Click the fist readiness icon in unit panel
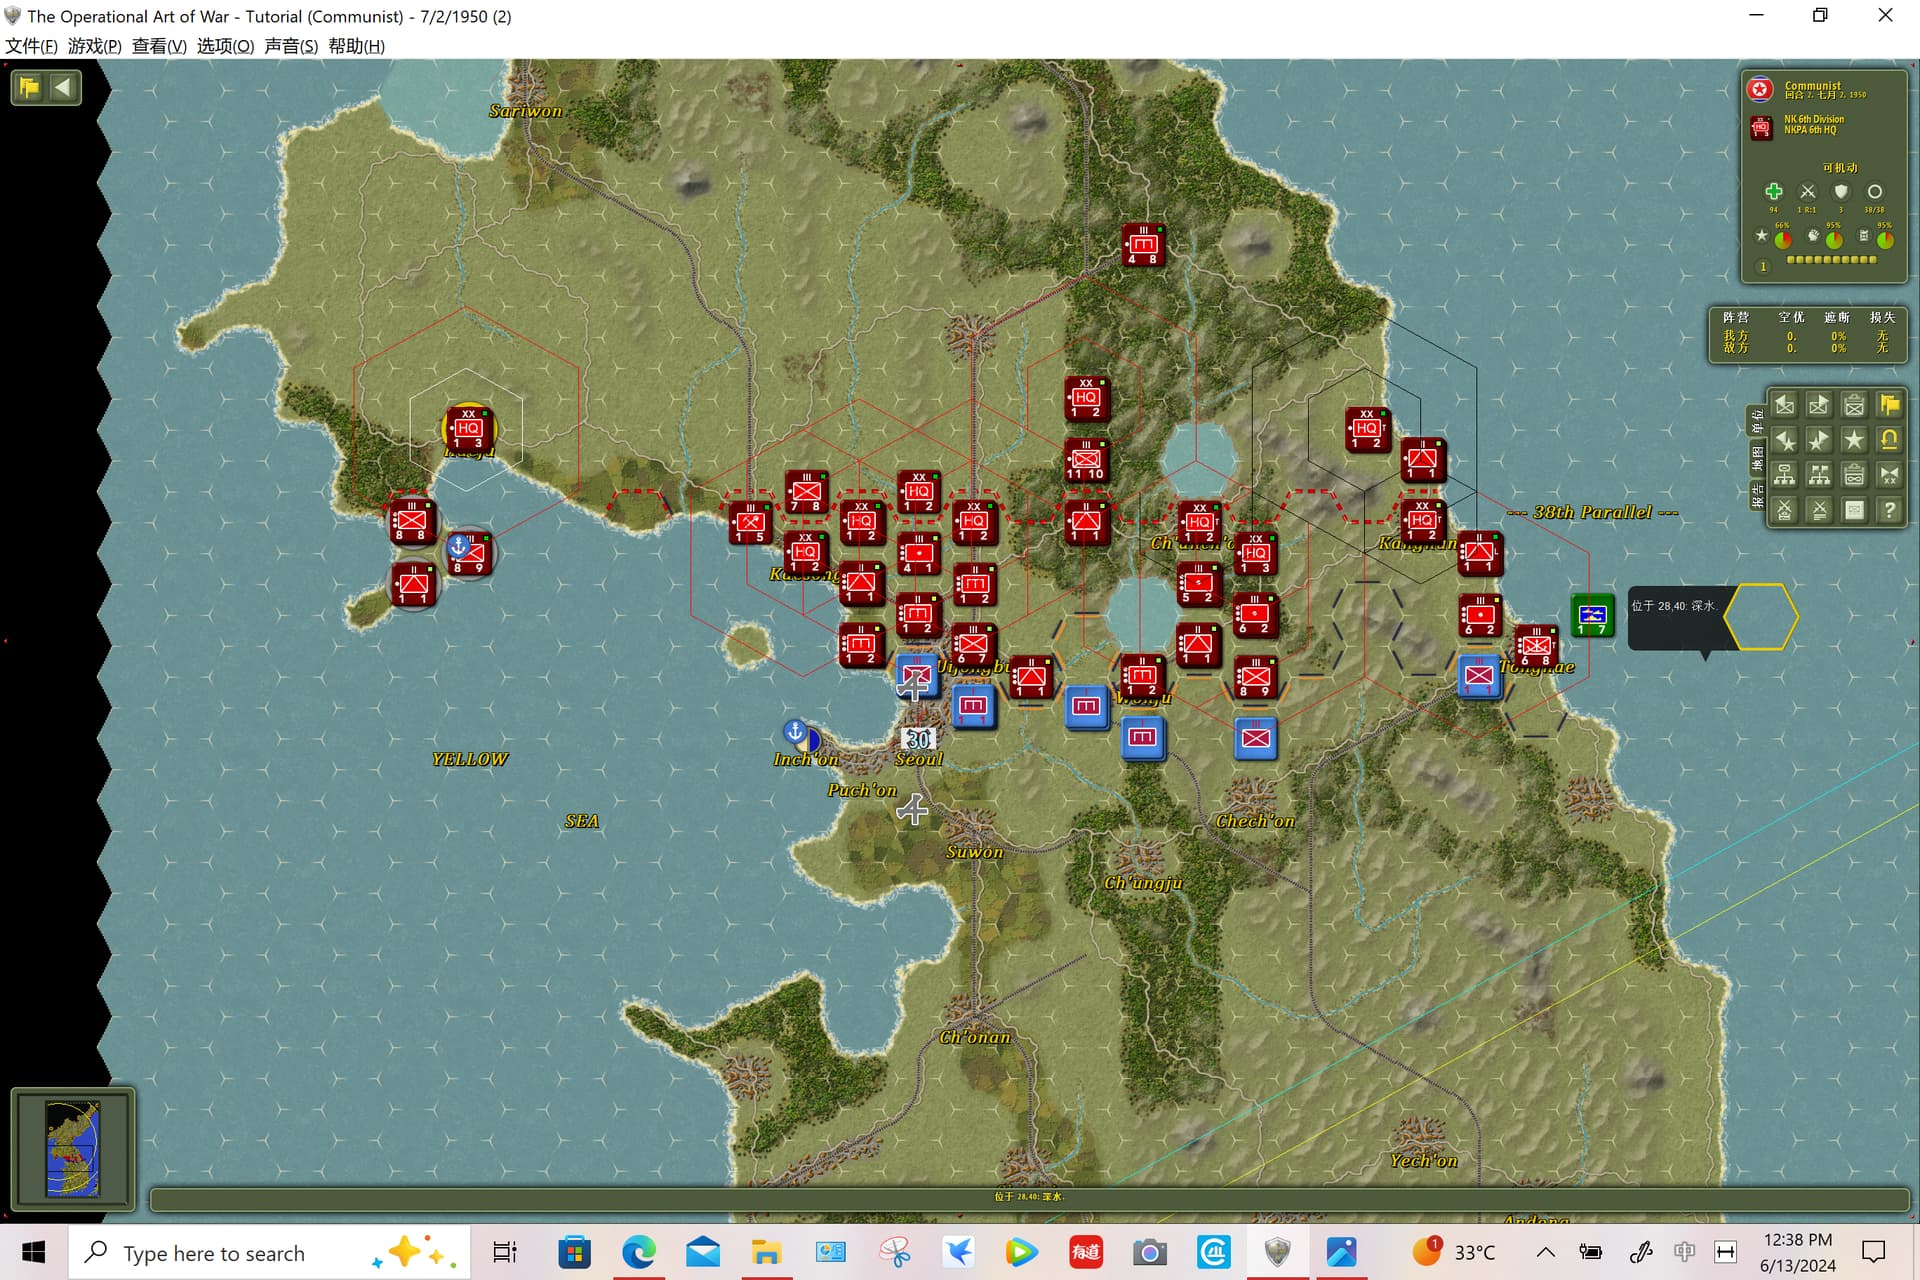The image size is (1920, 1280). point(1813,236)
